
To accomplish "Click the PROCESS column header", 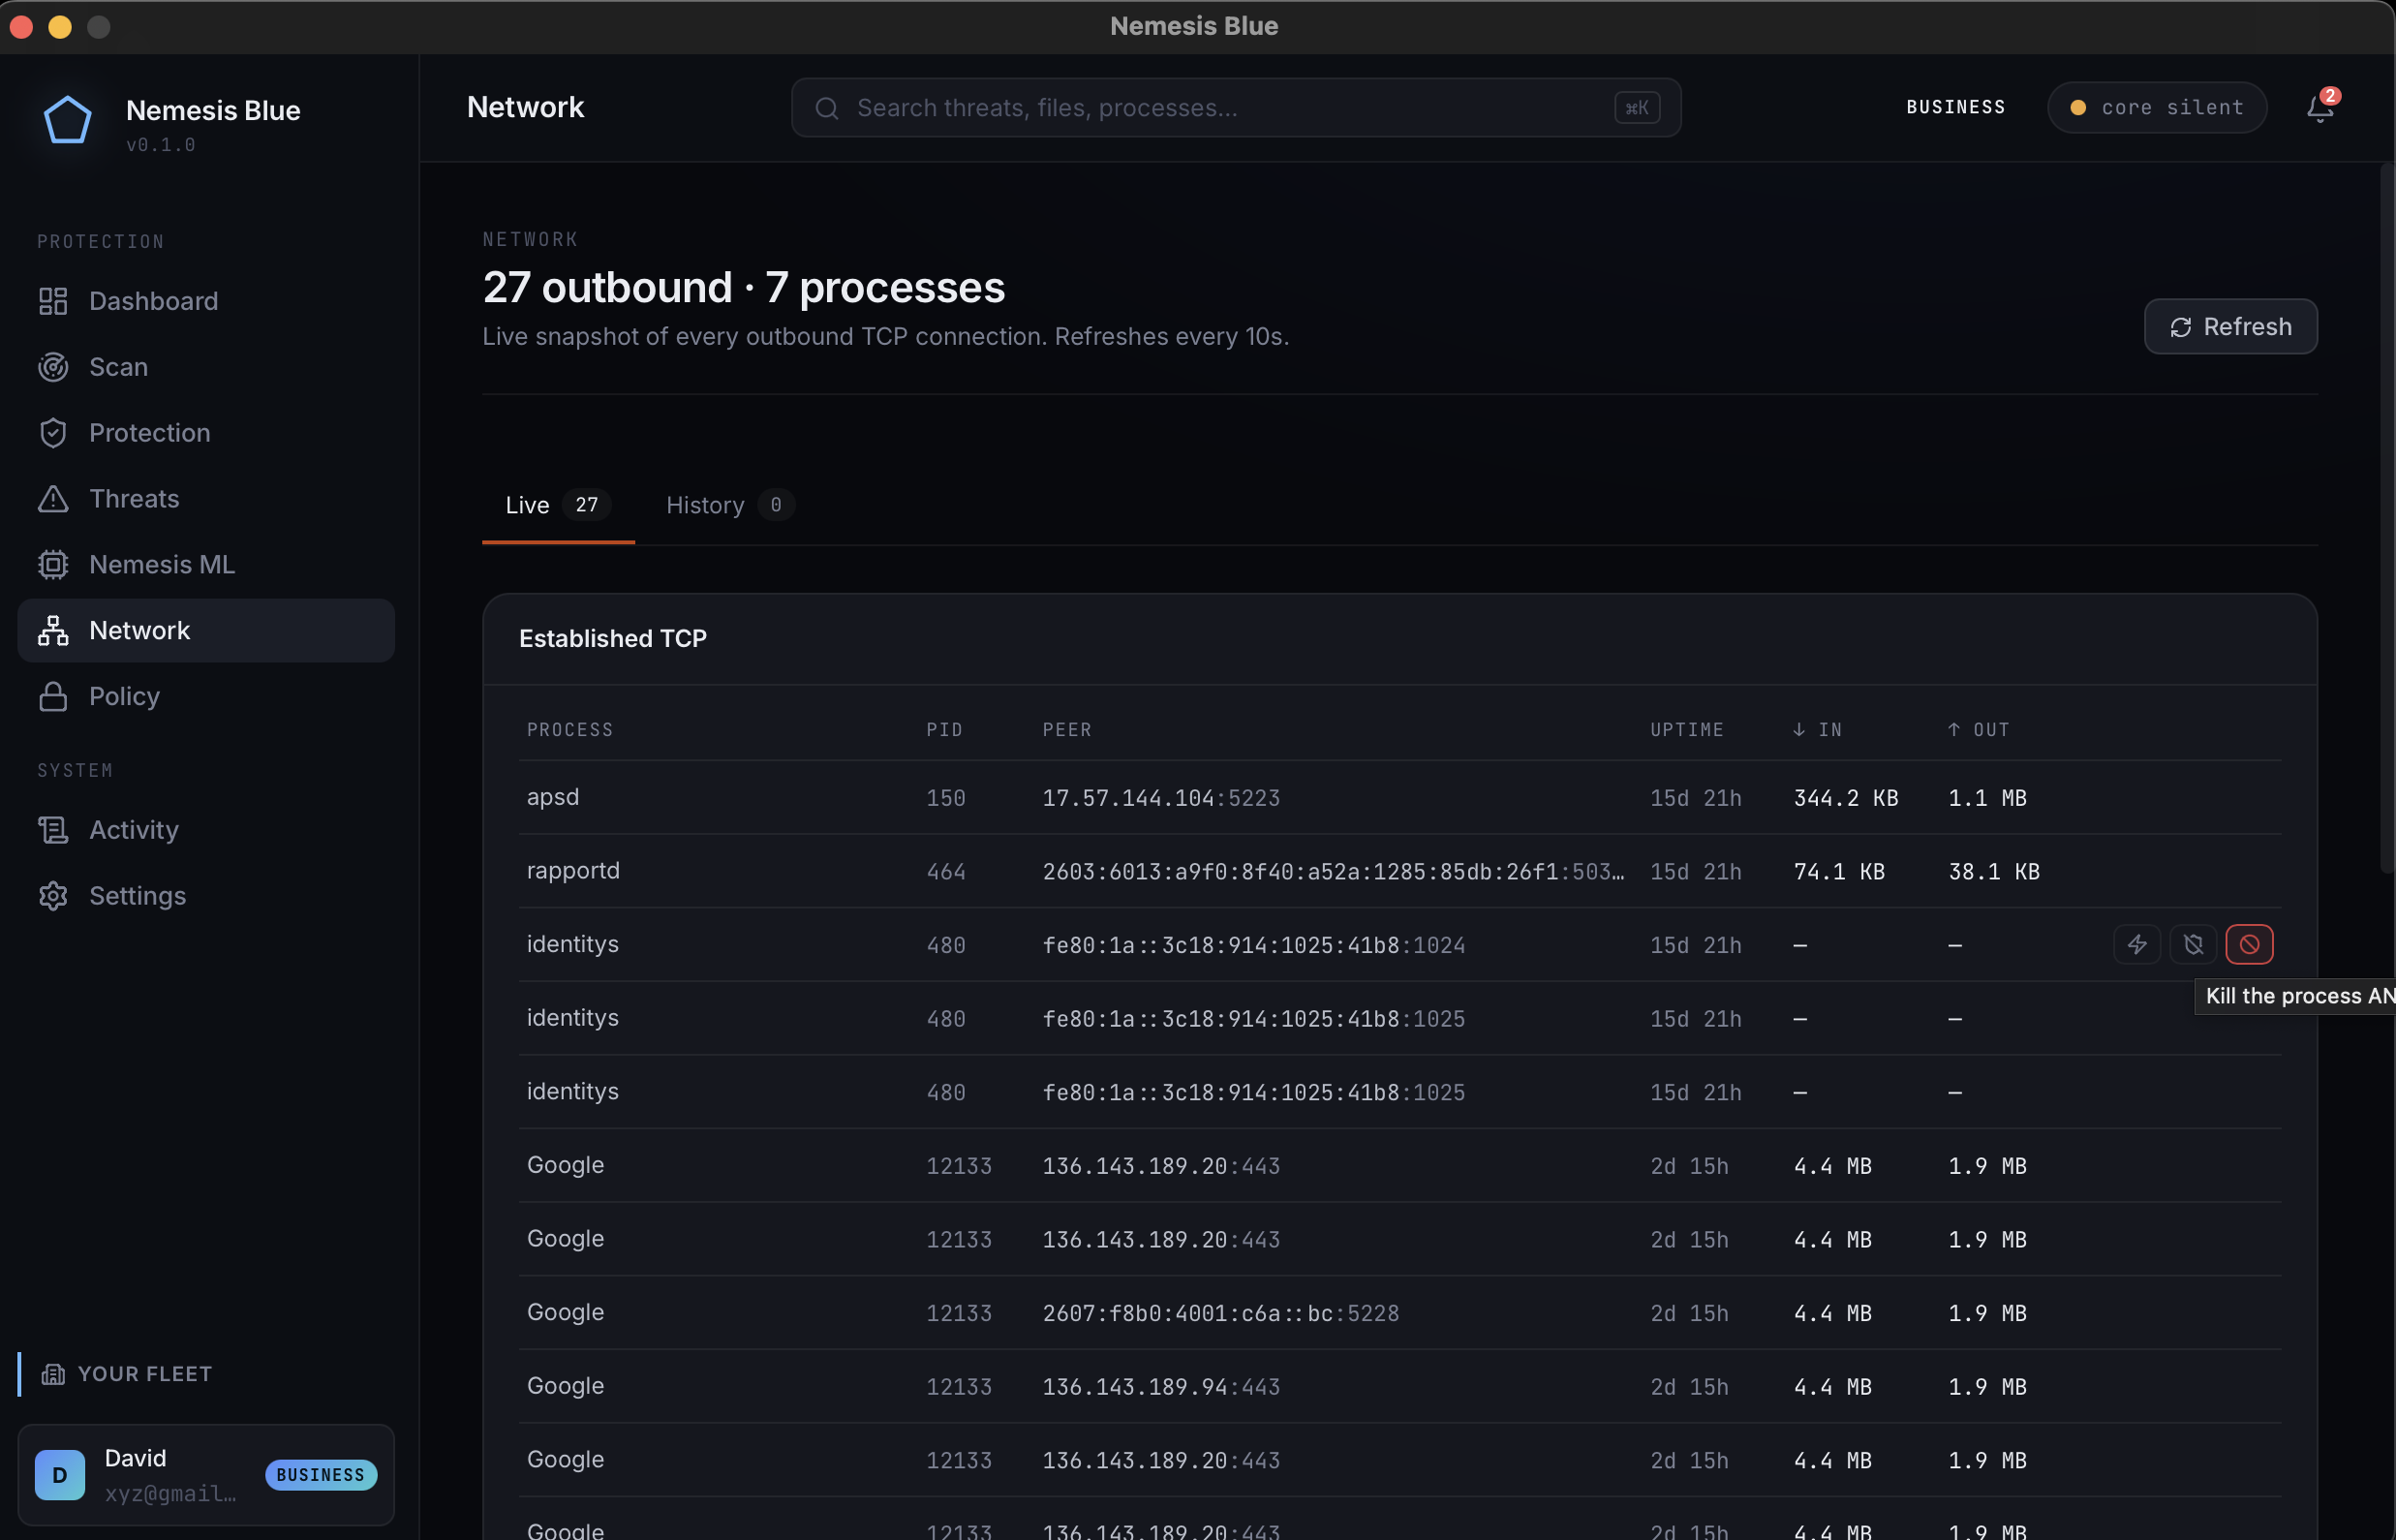I will click(x=570, y=730).
